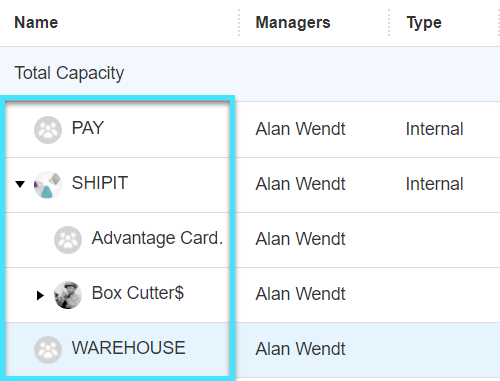Click the Advantage Card group icon
This screenshot has height=381, width=500.
(x=68, y=240)
